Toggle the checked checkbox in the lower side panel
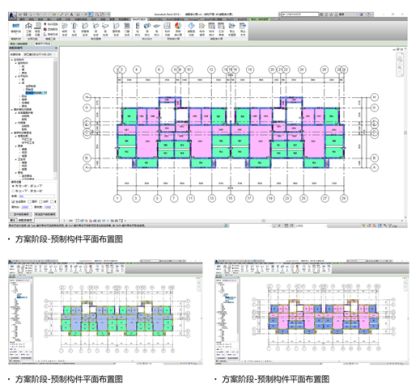 click(13, 202)
